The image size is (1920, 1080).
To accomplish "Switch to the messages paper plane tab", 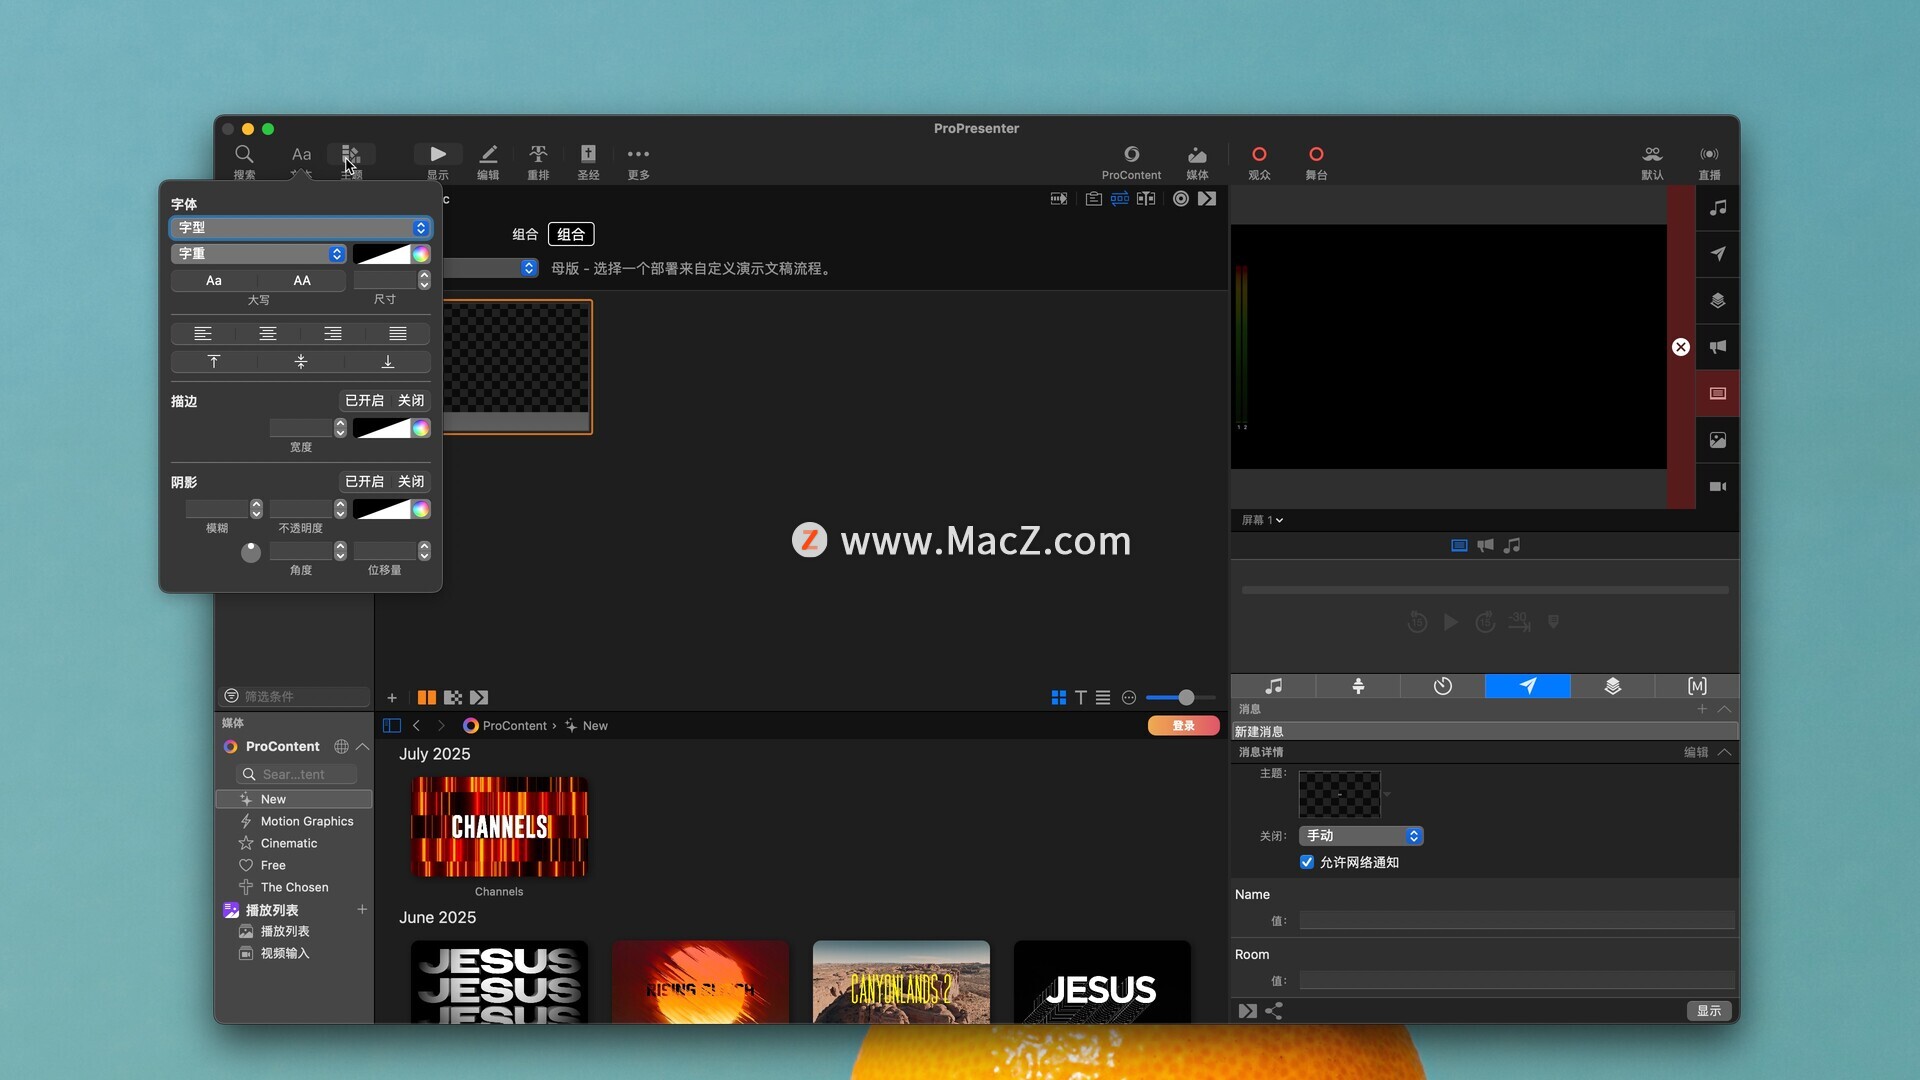I will click(1528, 686).
